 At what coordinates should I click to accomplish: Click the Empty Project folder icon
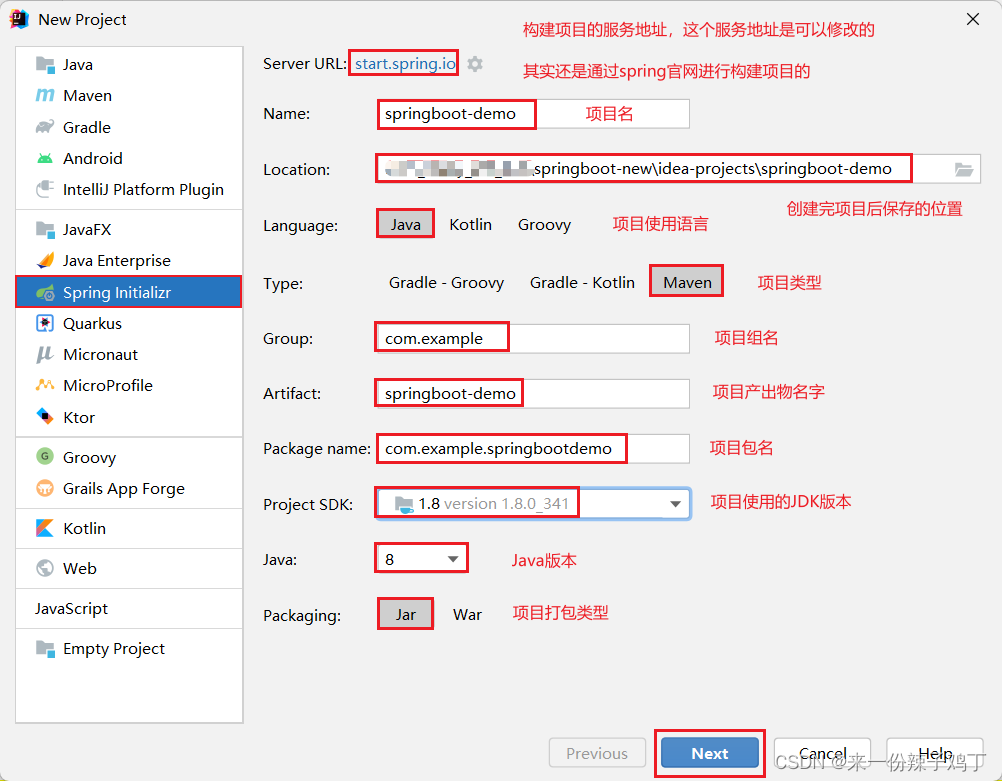tap(45, 648)
